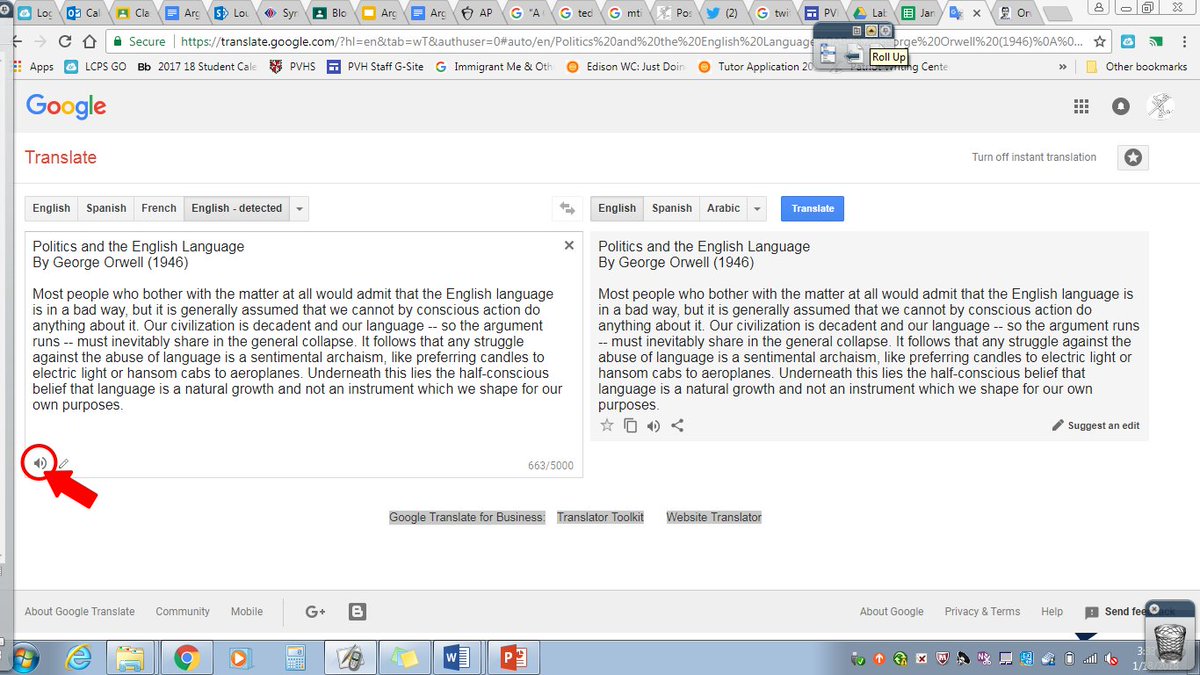The height and width of the screenshot is (675, 1200).
Task: Click the blue Translate button
Action: tap(812, 208)
